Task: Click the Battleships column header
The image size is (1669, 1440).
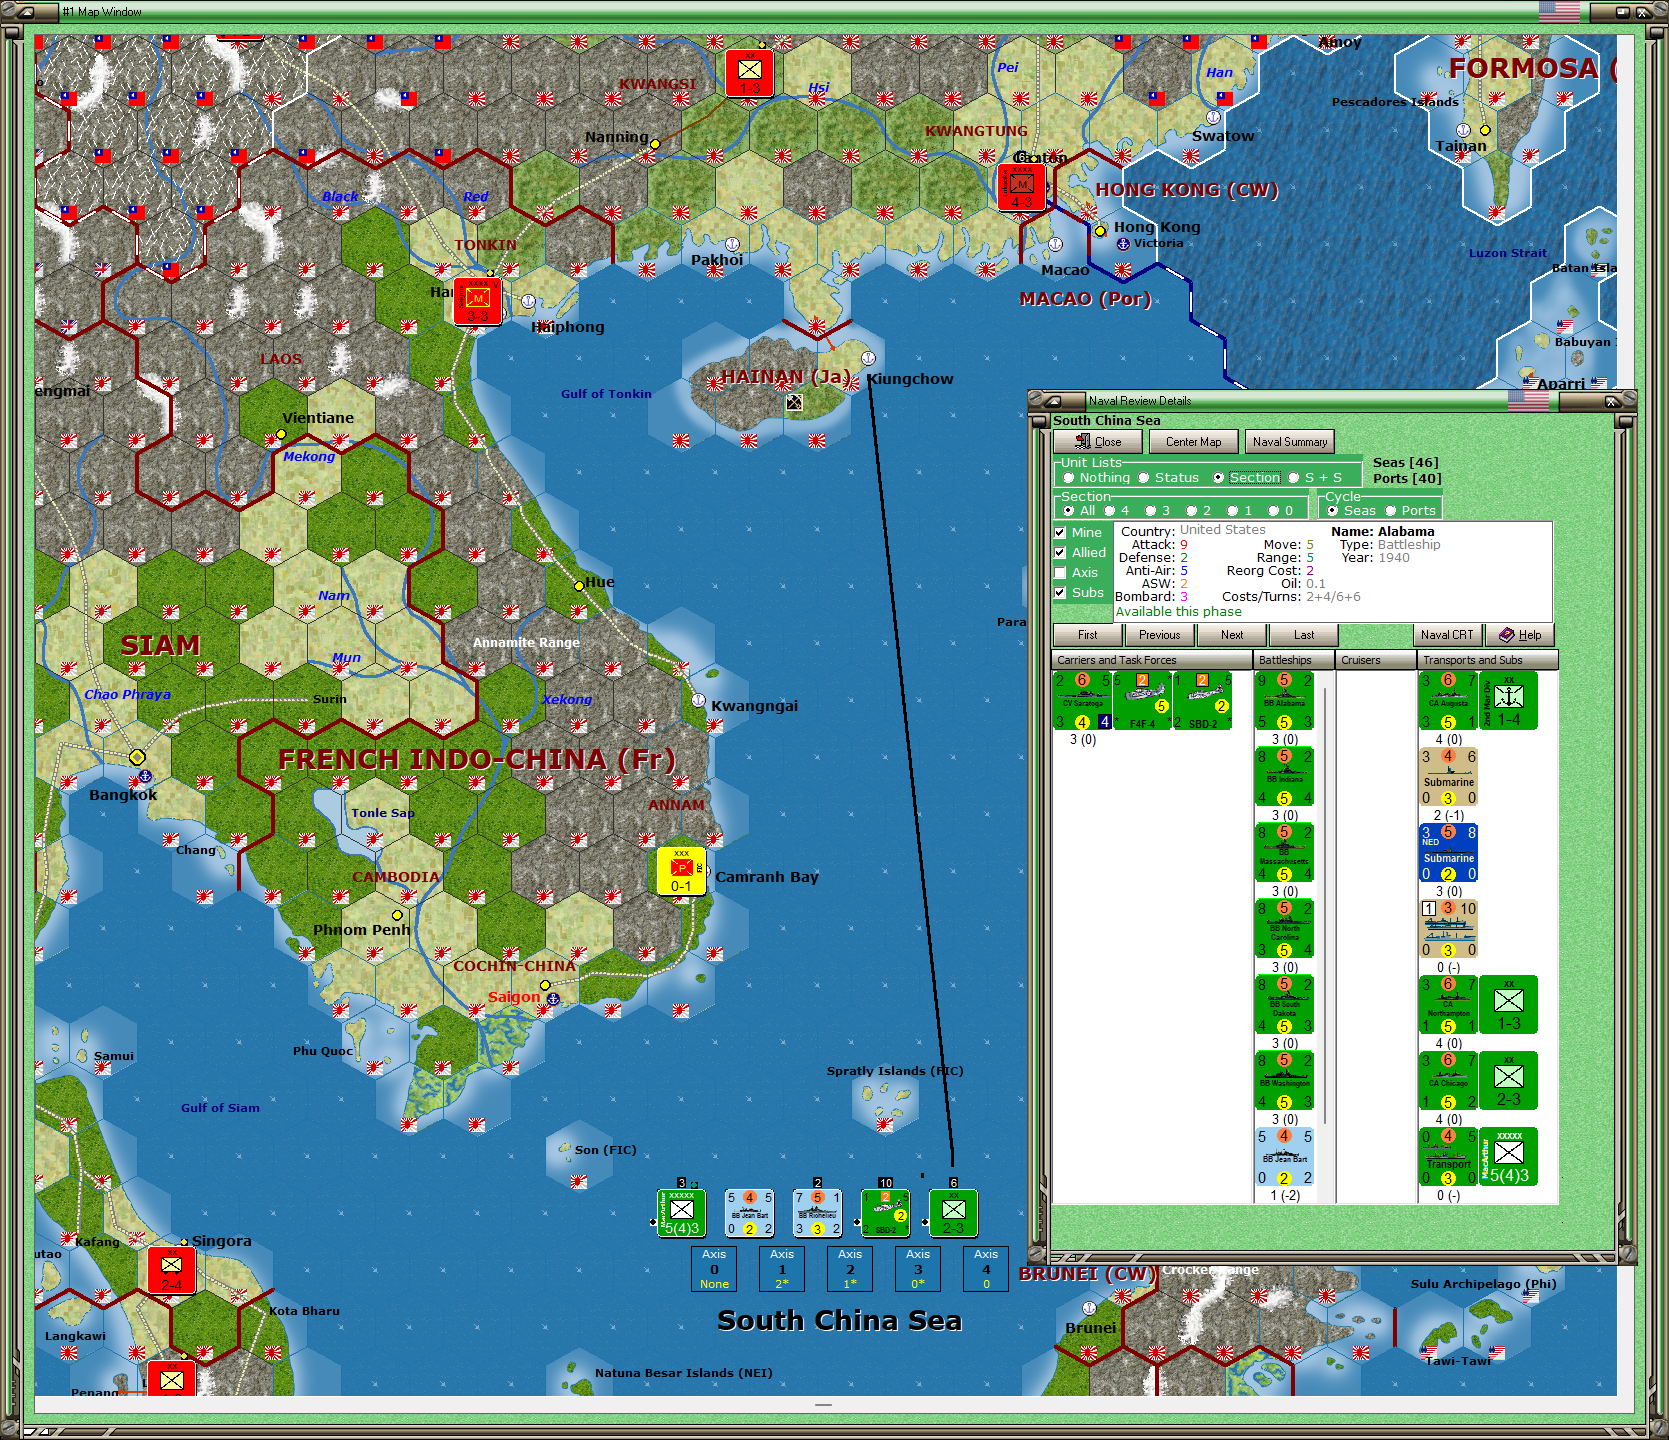Action: pyautogui.click(x=1294, y=660)
